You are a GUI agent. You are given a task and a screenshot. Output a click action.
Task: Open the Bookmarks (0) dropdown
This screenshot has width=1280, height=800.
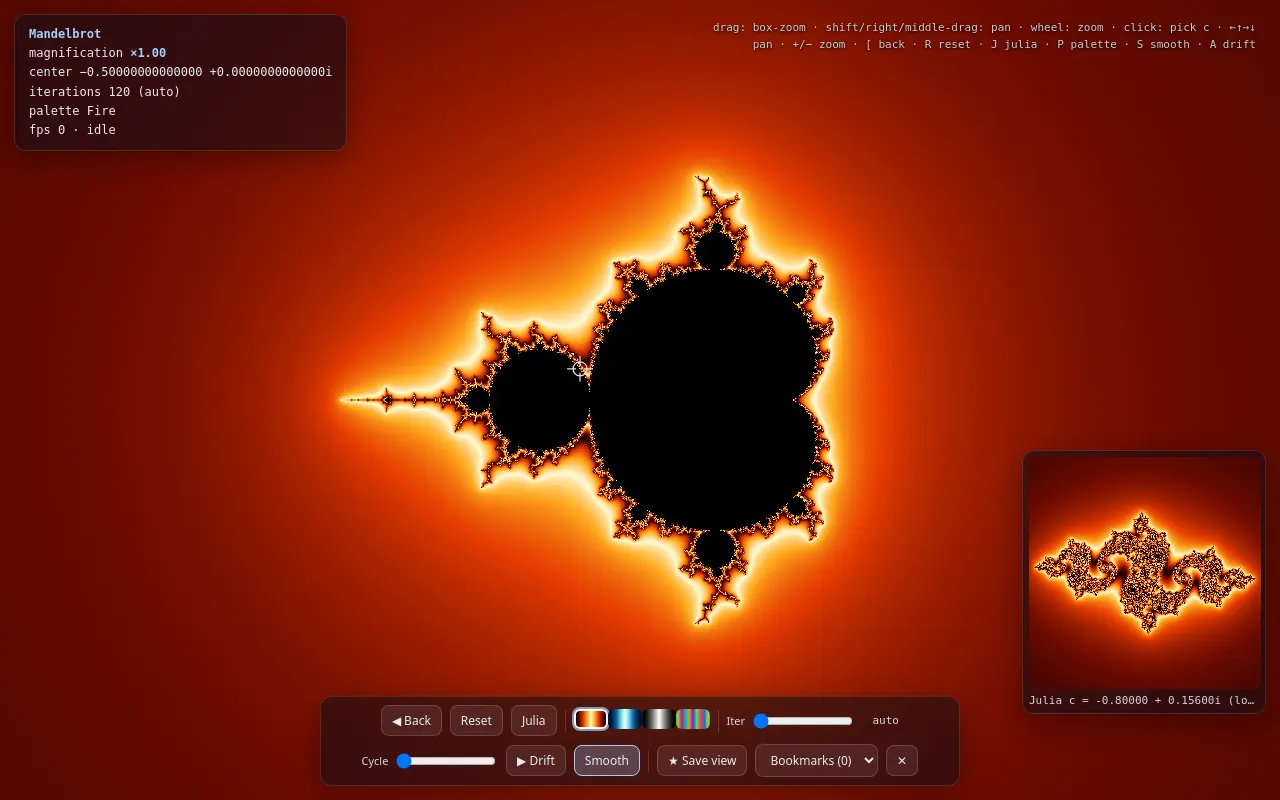[x=816, y=760]
